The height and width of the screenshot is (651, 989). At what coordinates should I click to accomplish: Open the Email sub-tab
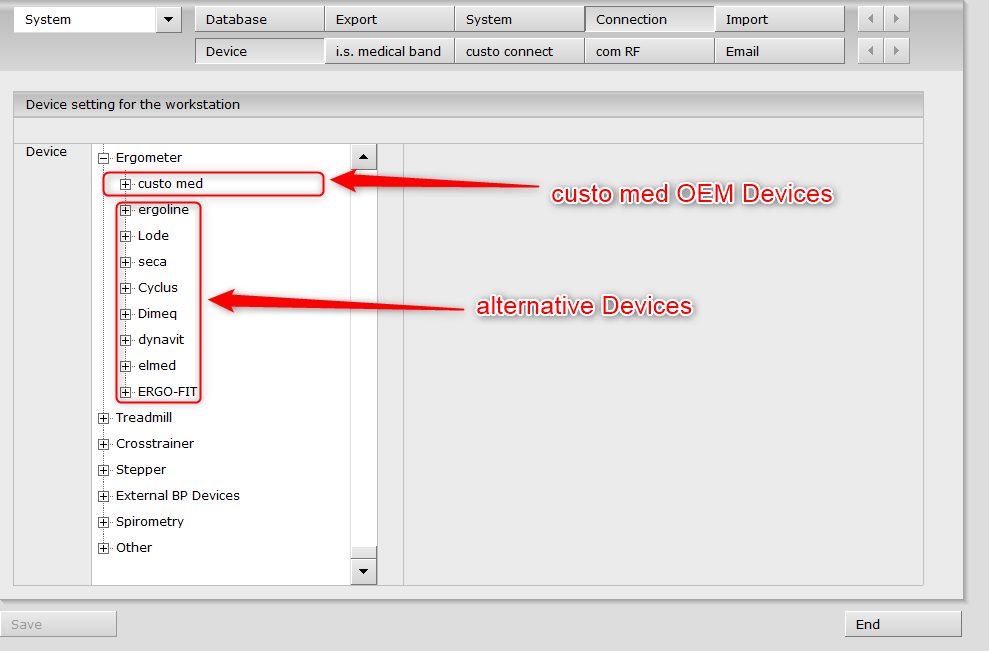pyautogui.click(x=780, y=51)
